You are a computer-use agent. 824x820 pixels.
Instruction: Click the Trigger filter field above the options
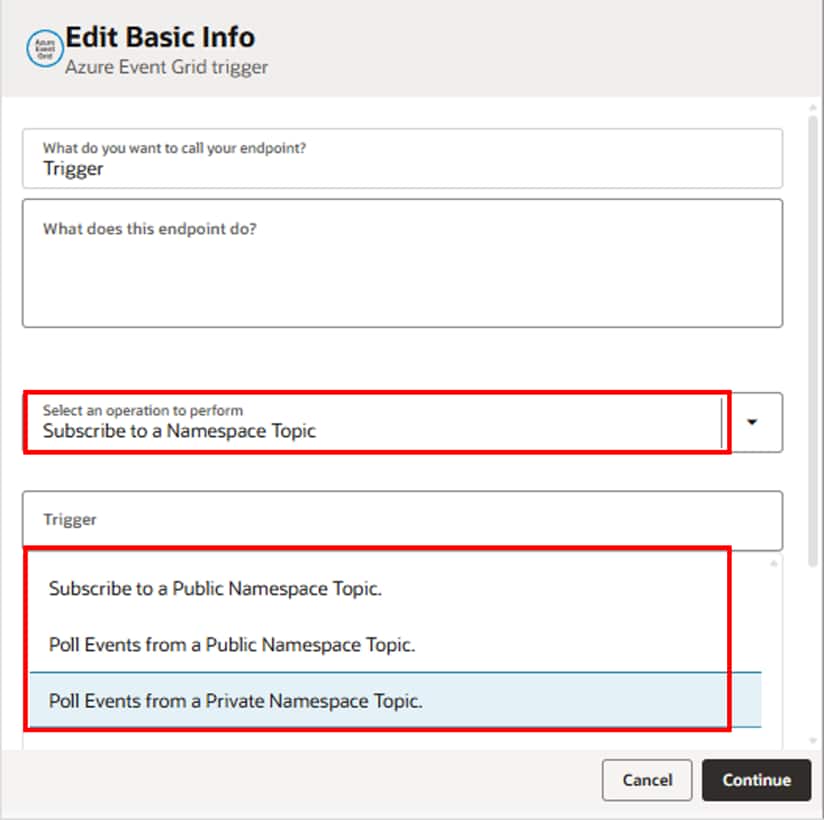tap(402, 520)
